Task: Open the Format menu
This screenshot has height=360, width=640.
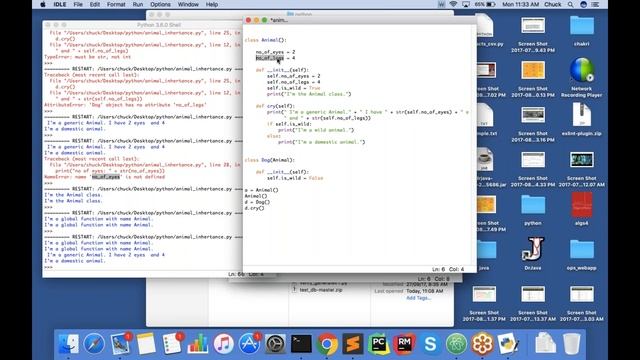Action: [x=116, y=4]
